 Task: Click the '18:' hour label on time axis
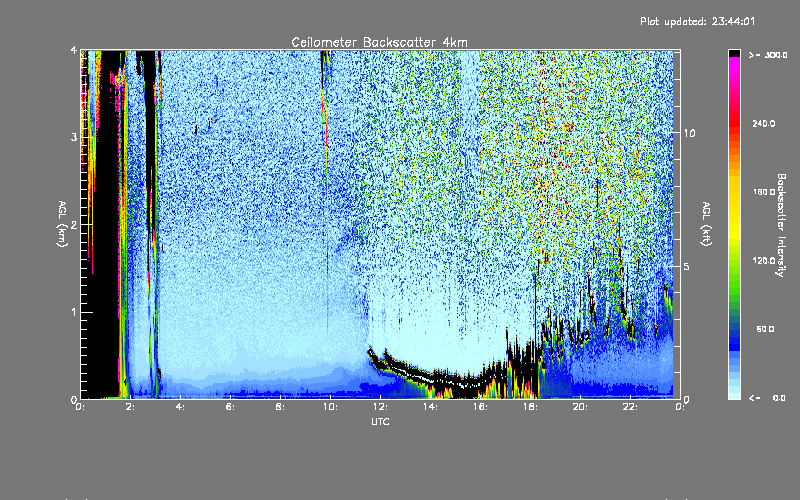(x=530, y=407)
